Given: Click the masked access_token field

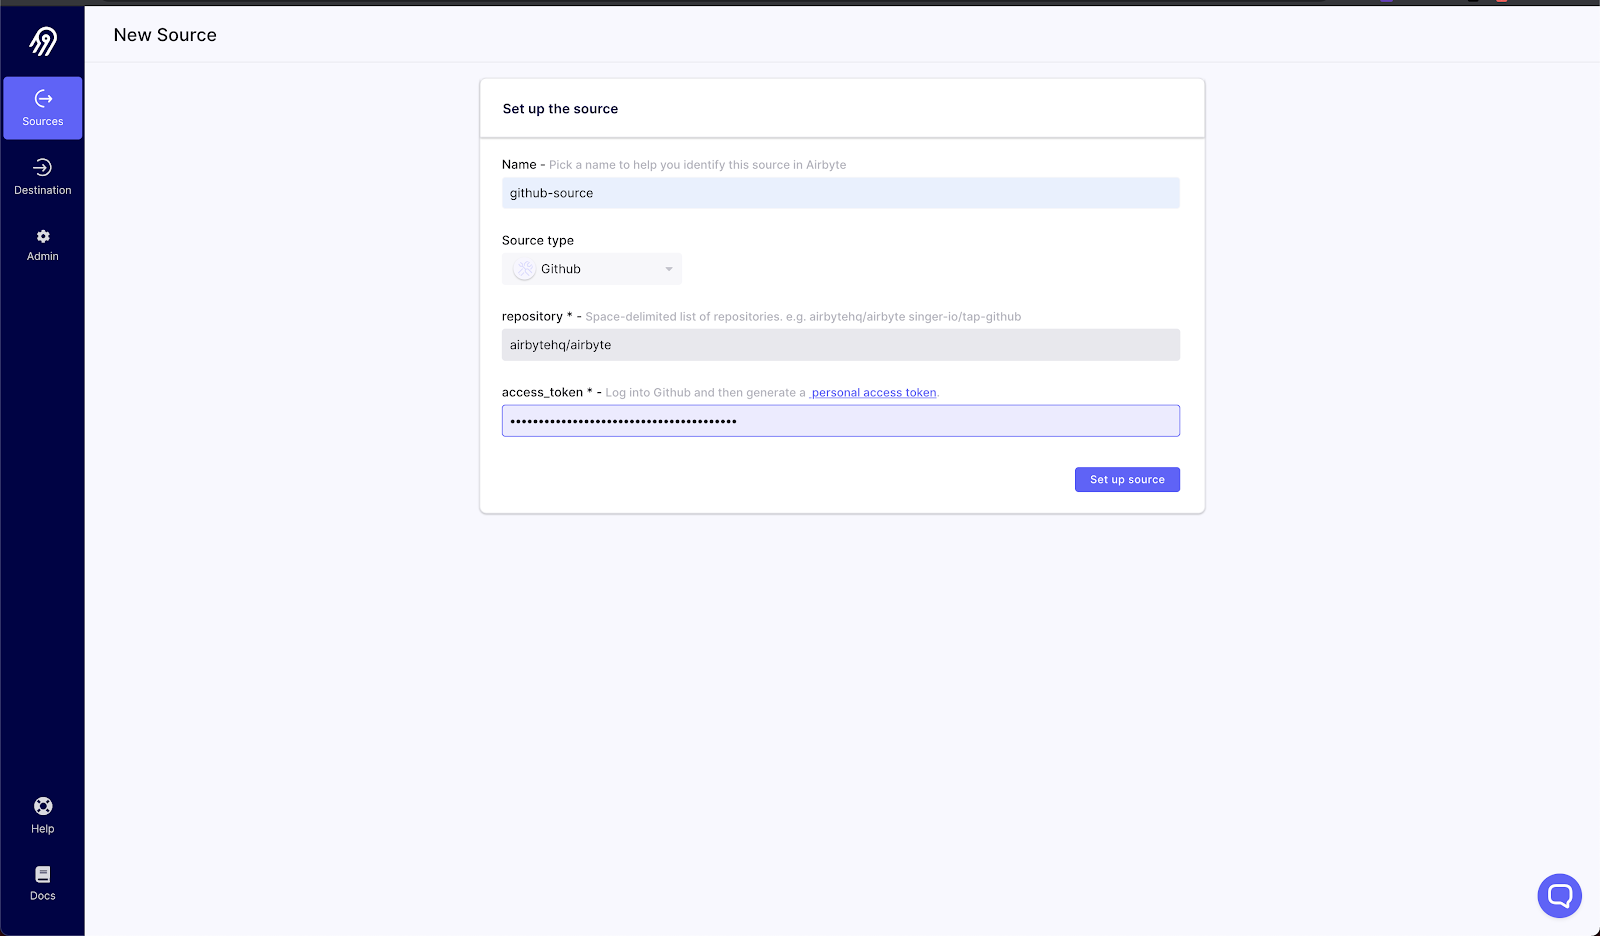Looking at the screenshot, I should 840,420.
